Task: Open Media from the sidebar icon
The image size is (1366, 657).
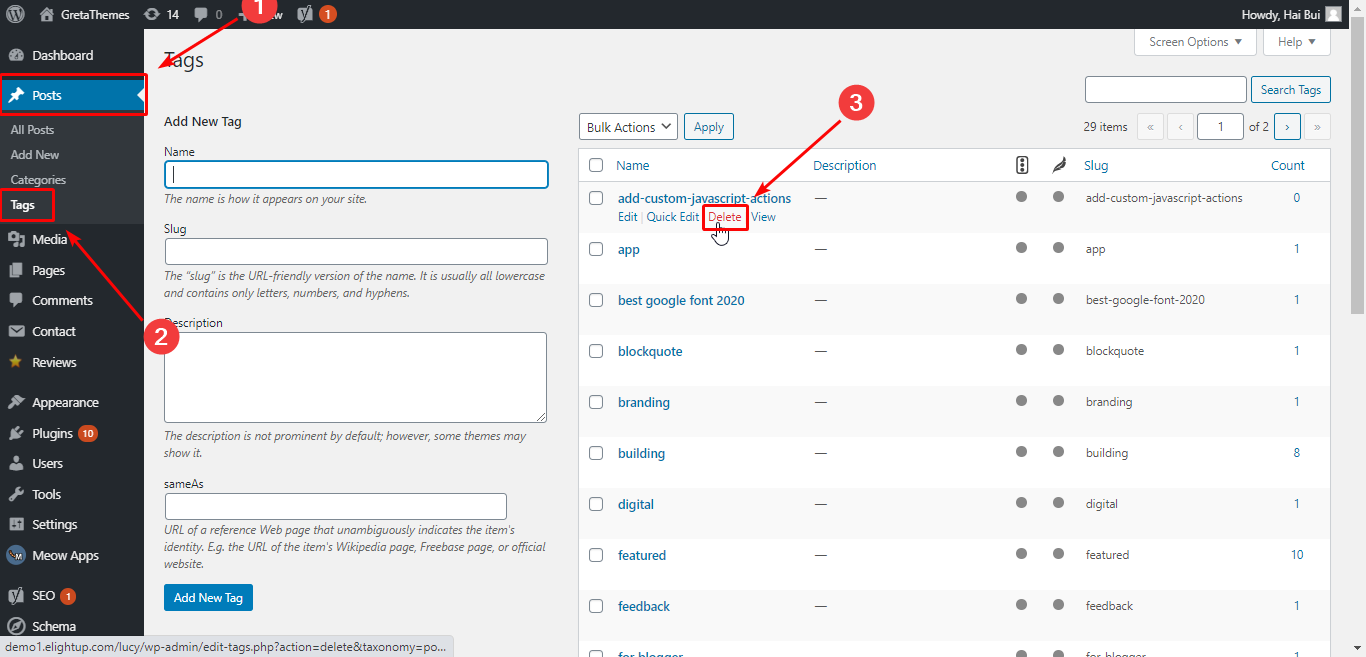Action: [16, 240]
